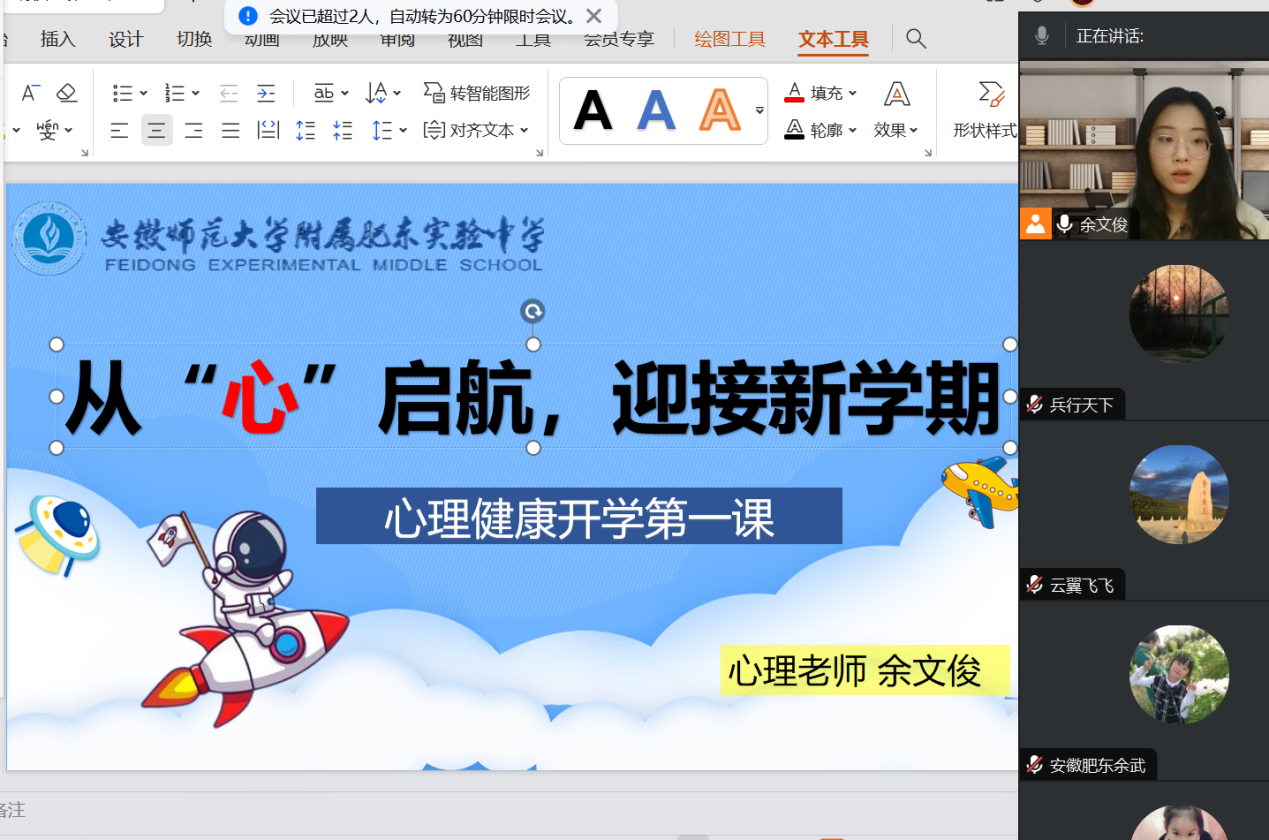Click the eraser clear formatting icon
Image resolution: width=1269 pixels, height=840 pixels.
click(66, 93)
